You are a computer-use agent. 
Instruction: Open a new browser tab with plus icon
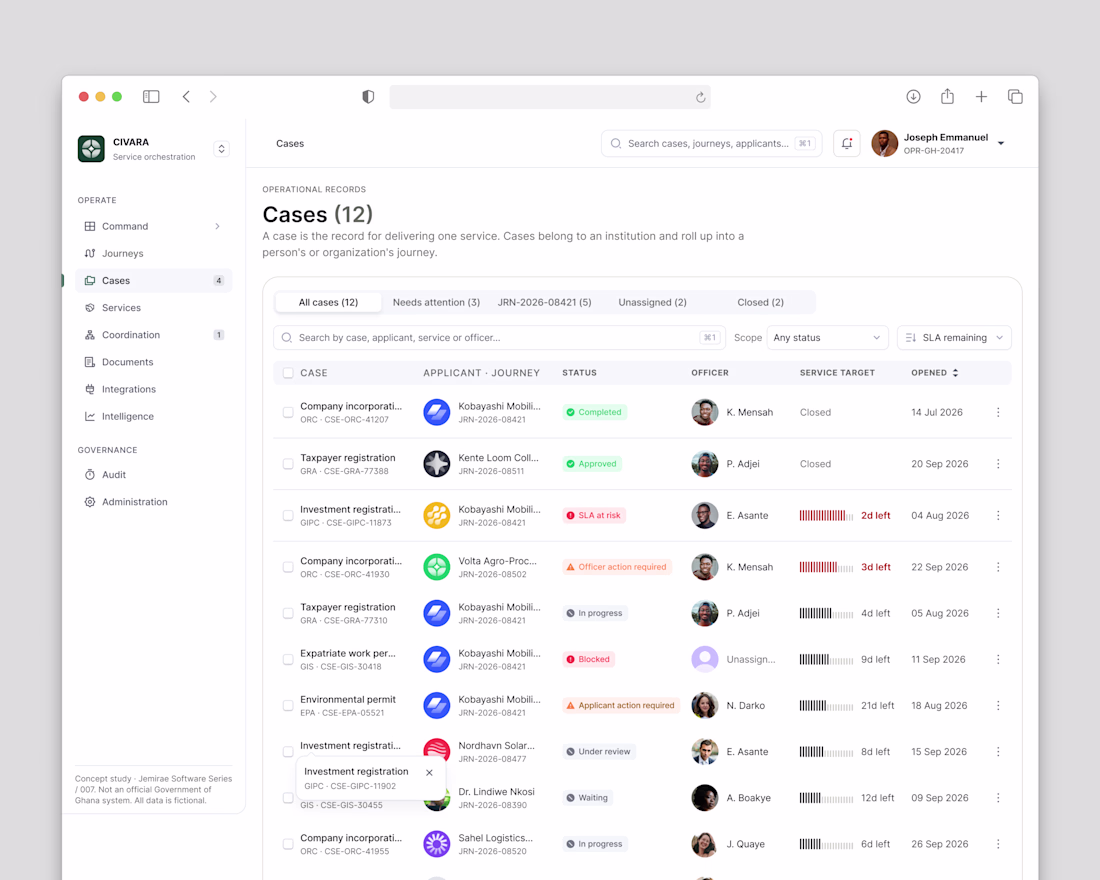point(981,97)
